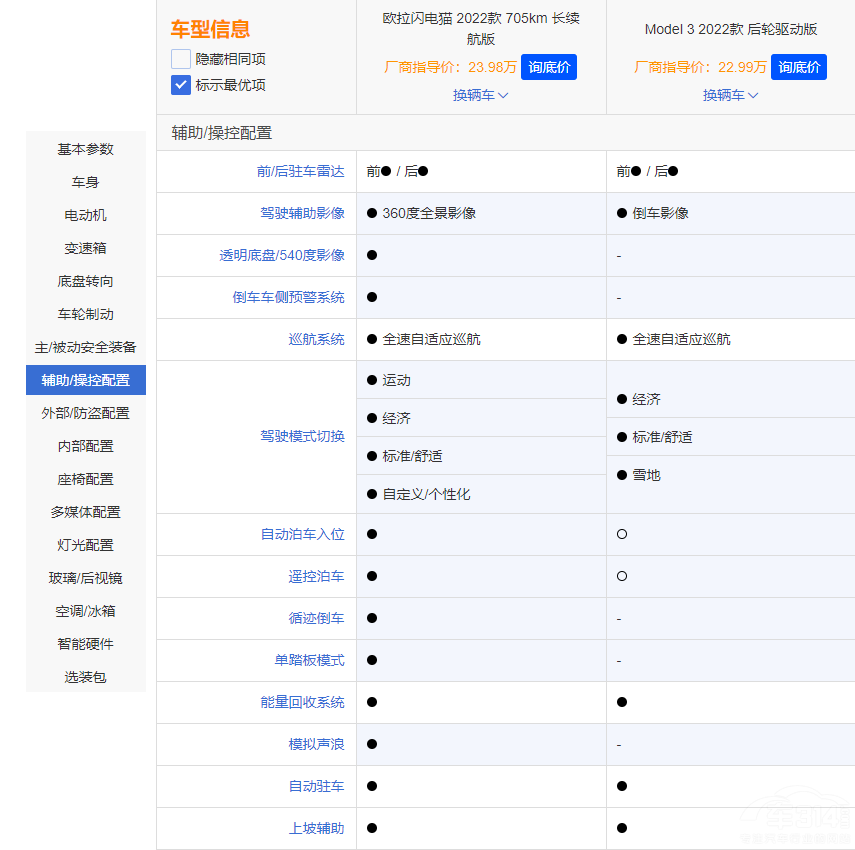Open the 驾驶辅助影像 parameter link
The width and height of the screenshot is (855, 850).
pyautogui.click(x=302, y=213)
